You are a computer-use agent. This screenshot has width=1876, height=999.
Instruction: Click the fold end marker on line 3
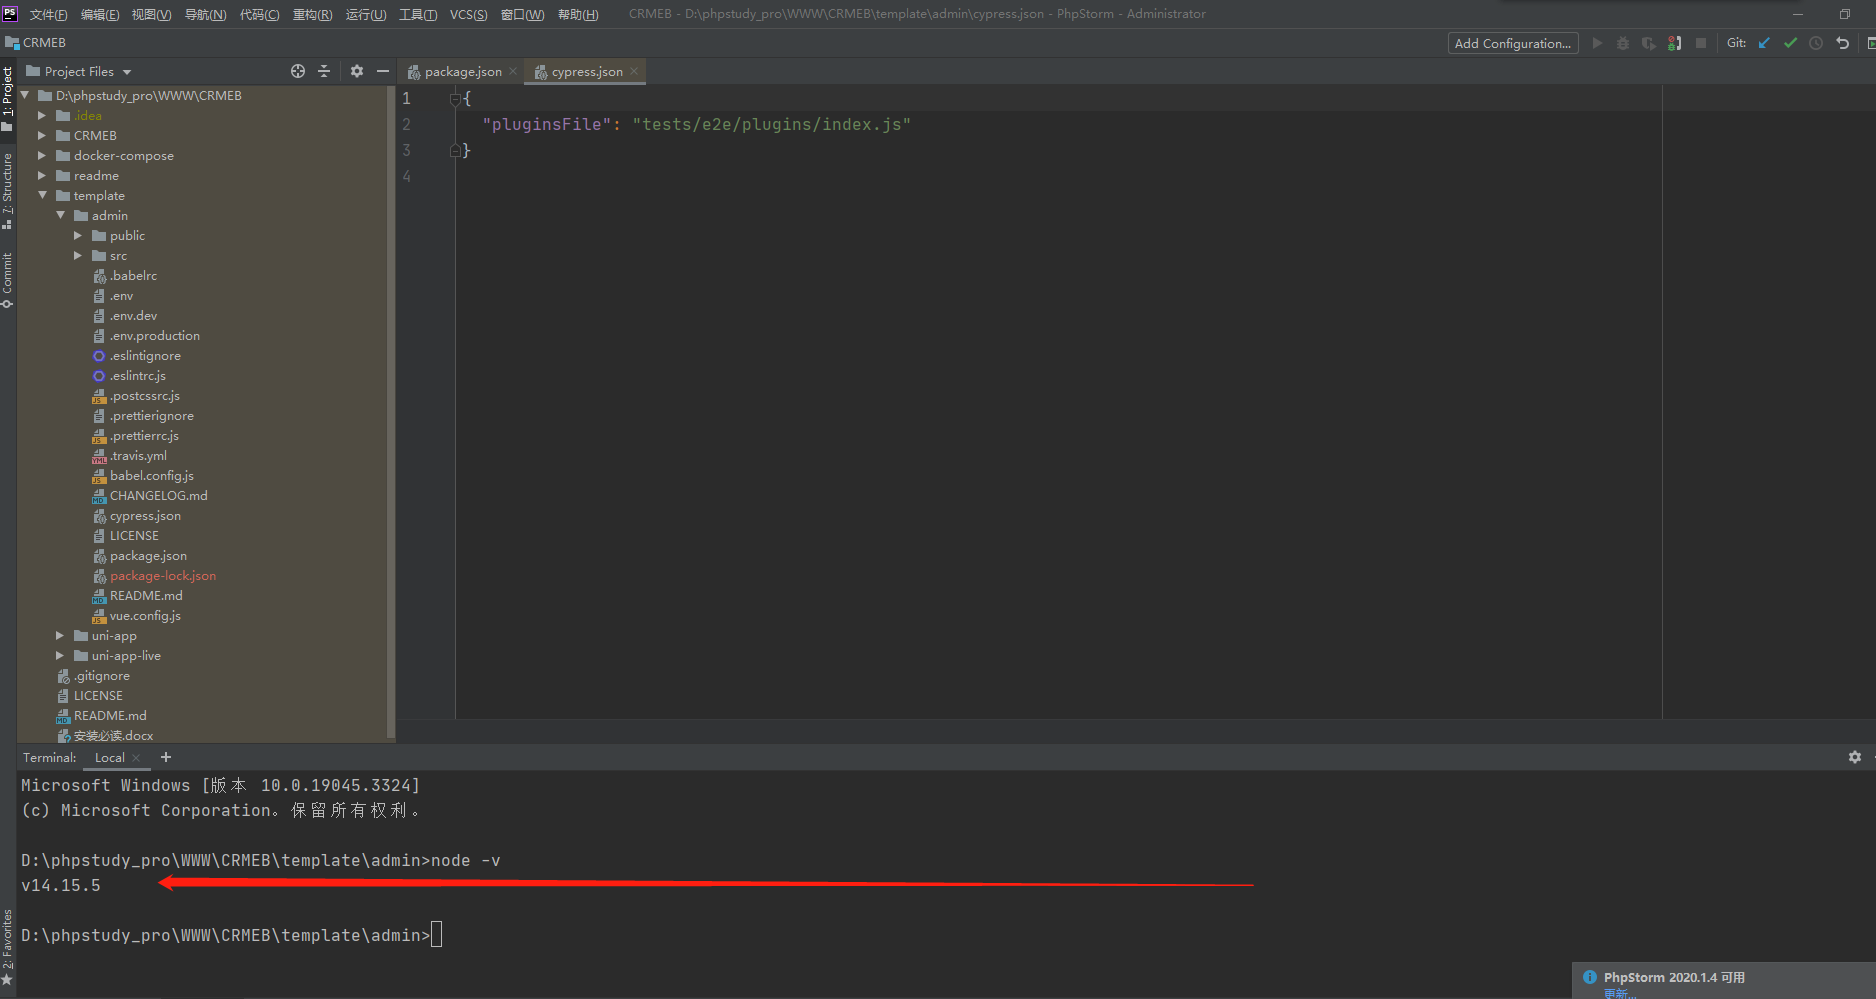point(455,150)
